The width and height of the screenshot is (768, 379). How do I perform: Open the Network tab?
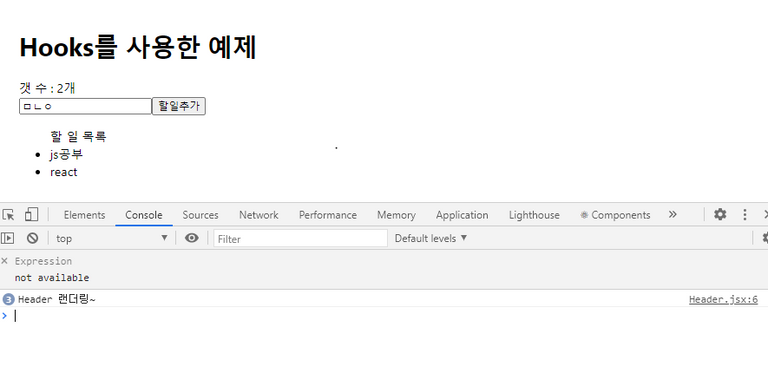tap(259, 215)
